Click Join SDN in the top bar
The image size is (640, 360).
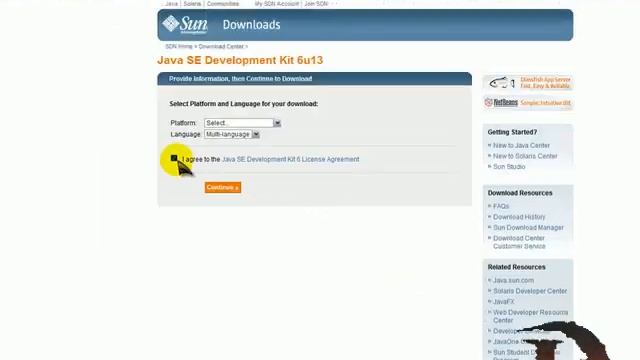tap(316, 4)
